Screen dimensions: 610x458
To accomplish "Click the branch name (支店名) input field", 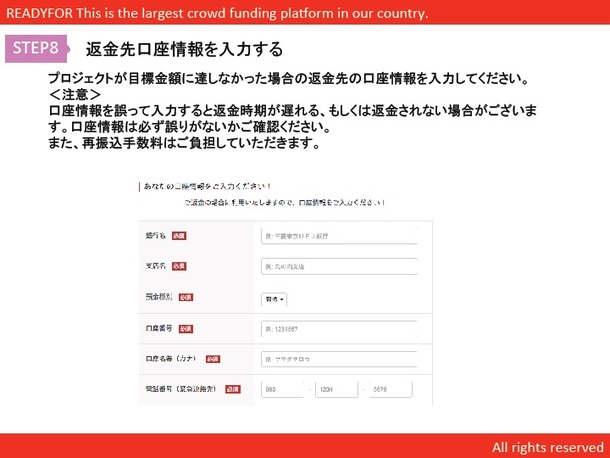I will (339, 267).
